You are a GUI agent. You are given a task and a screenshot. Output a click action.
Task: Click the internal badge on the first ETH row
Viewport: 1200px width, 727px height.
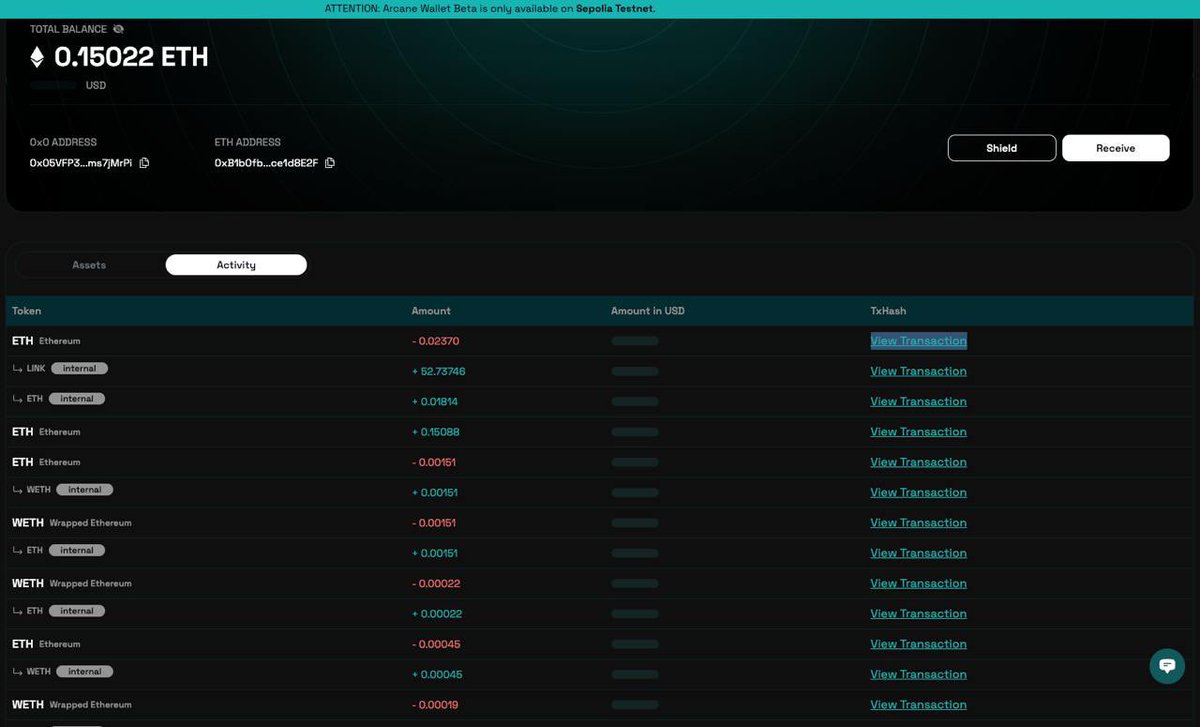[x=77, y=398]
